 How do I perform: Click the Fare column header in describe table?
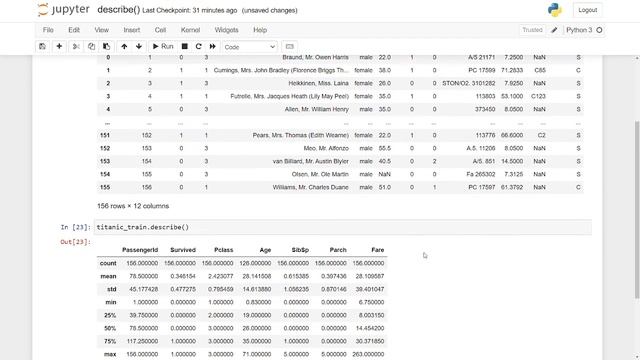(x=378, y=250)
